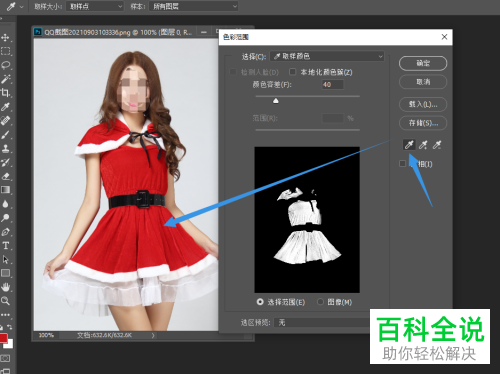Select the Lasso tool
The image size is (500, 374).
(x=5, y=65)
